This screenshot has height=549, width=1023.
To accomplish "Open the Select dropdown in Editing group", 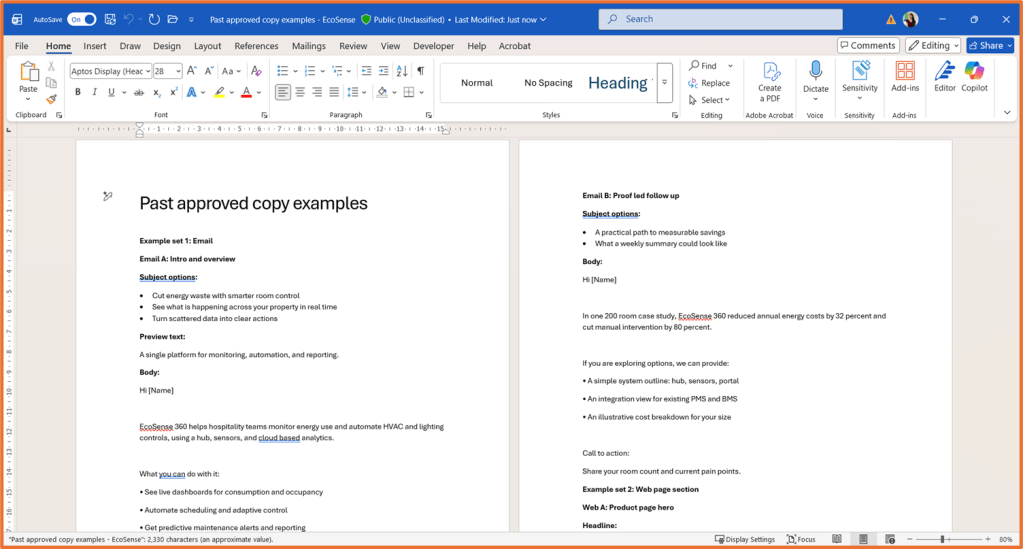I will pyautogui.click(x=710, y=100).
